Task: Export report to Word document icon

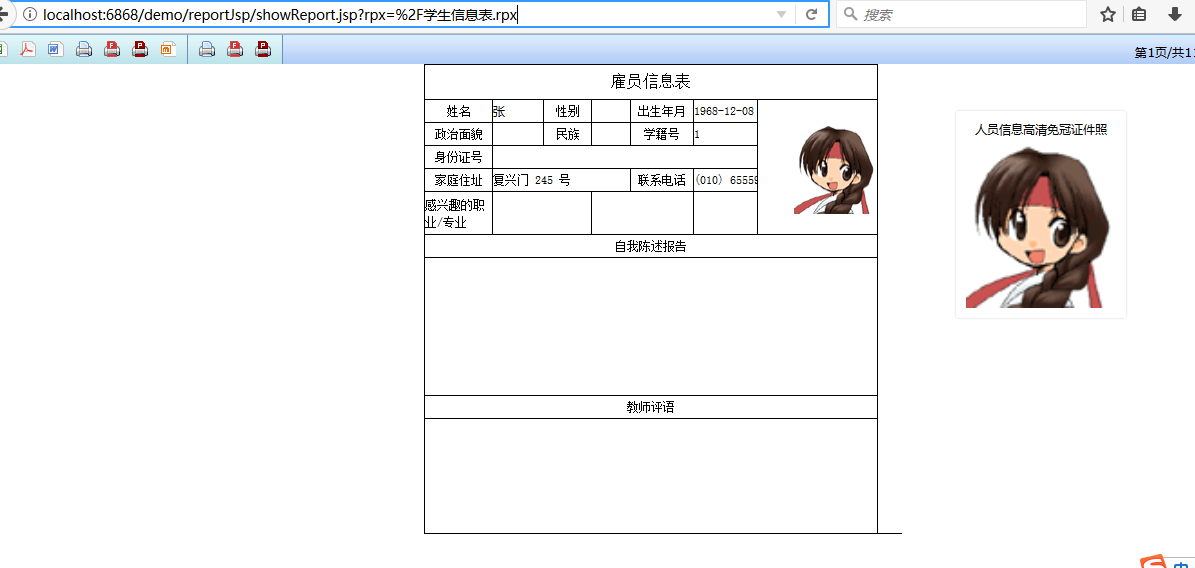Action: pos(55,50)
